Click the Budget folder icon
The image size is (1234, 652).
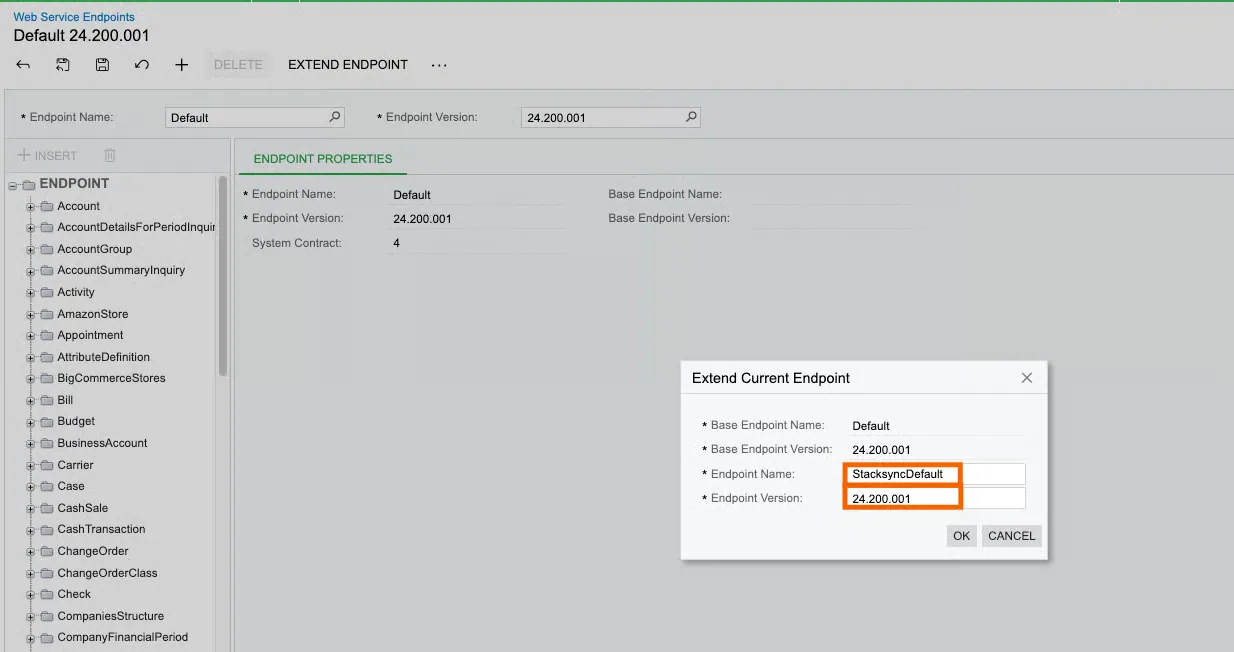coord(46,422)
